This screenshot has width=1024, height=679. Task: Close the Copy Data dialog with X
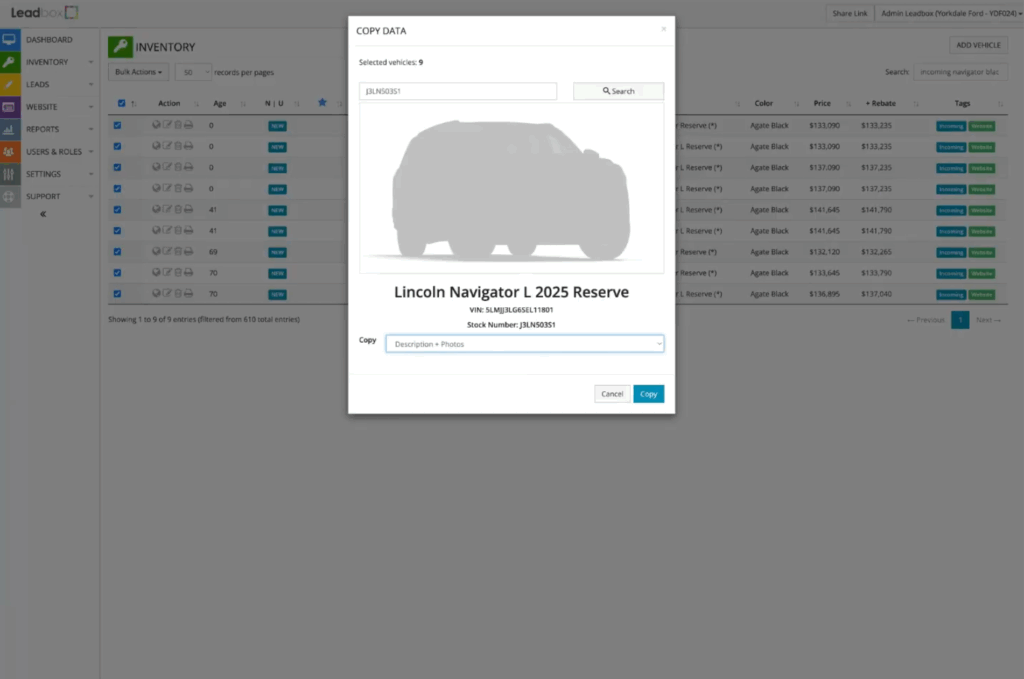664,29
